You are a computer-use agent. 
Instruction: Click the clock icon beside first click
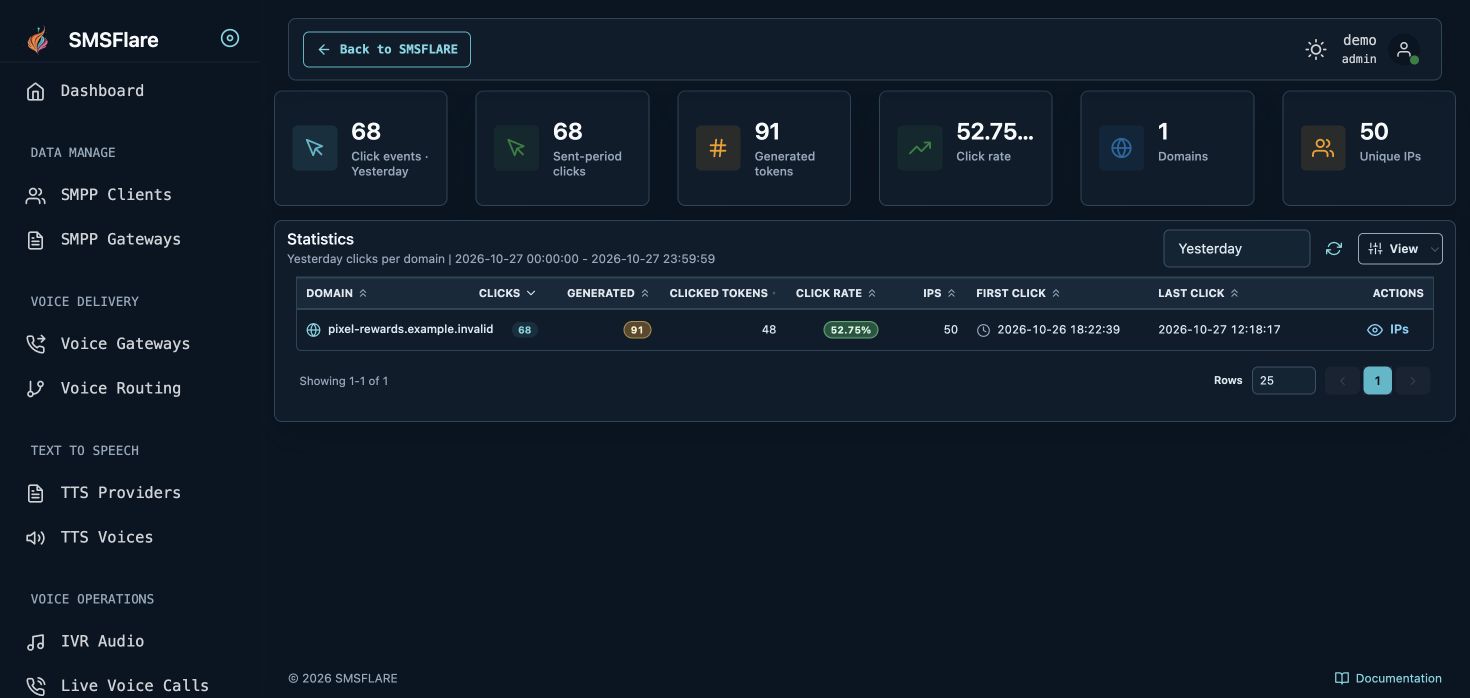(x=983, y=330)
